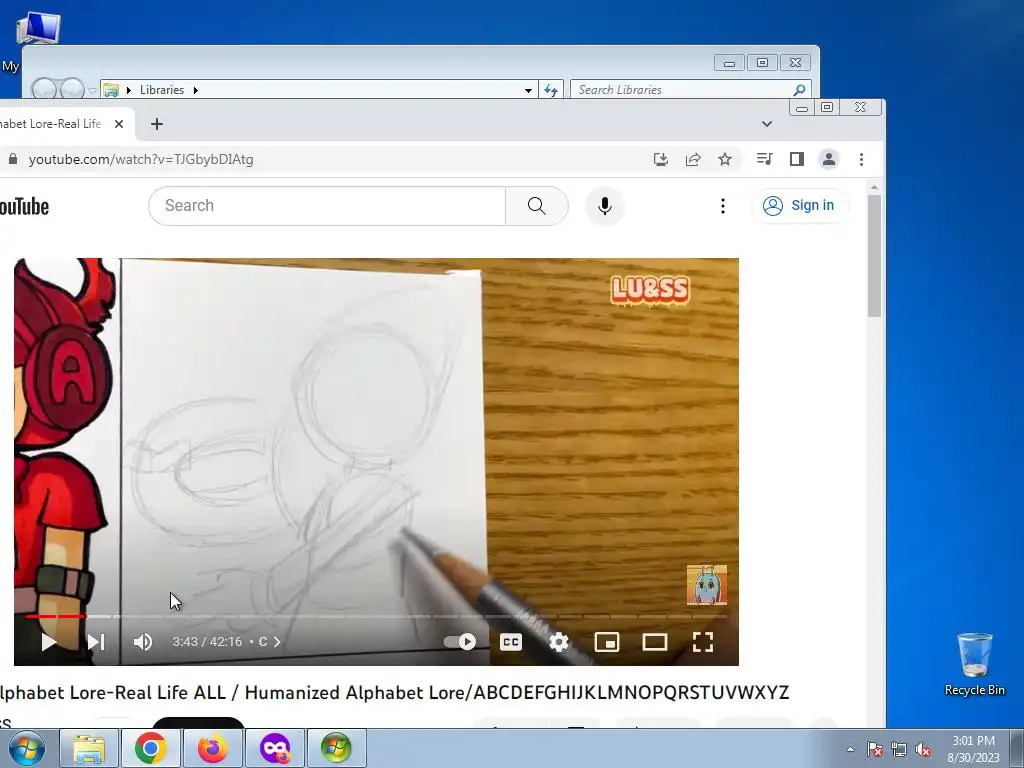Screen dimensions: 1024x768
Task: Open Action Center flag icon
Action: pos(875,749)
